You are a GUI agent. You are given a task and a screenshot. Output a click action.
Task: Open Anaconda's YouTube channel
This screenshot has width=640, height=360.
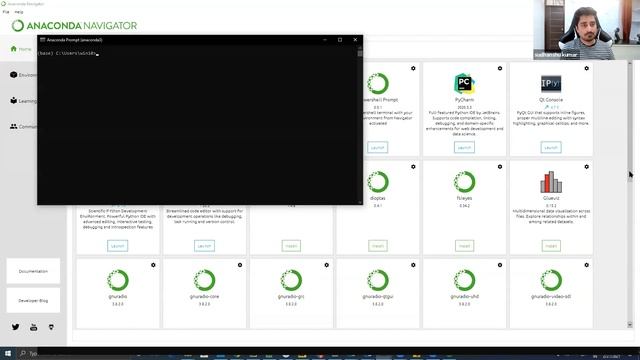tap(33, 327)
